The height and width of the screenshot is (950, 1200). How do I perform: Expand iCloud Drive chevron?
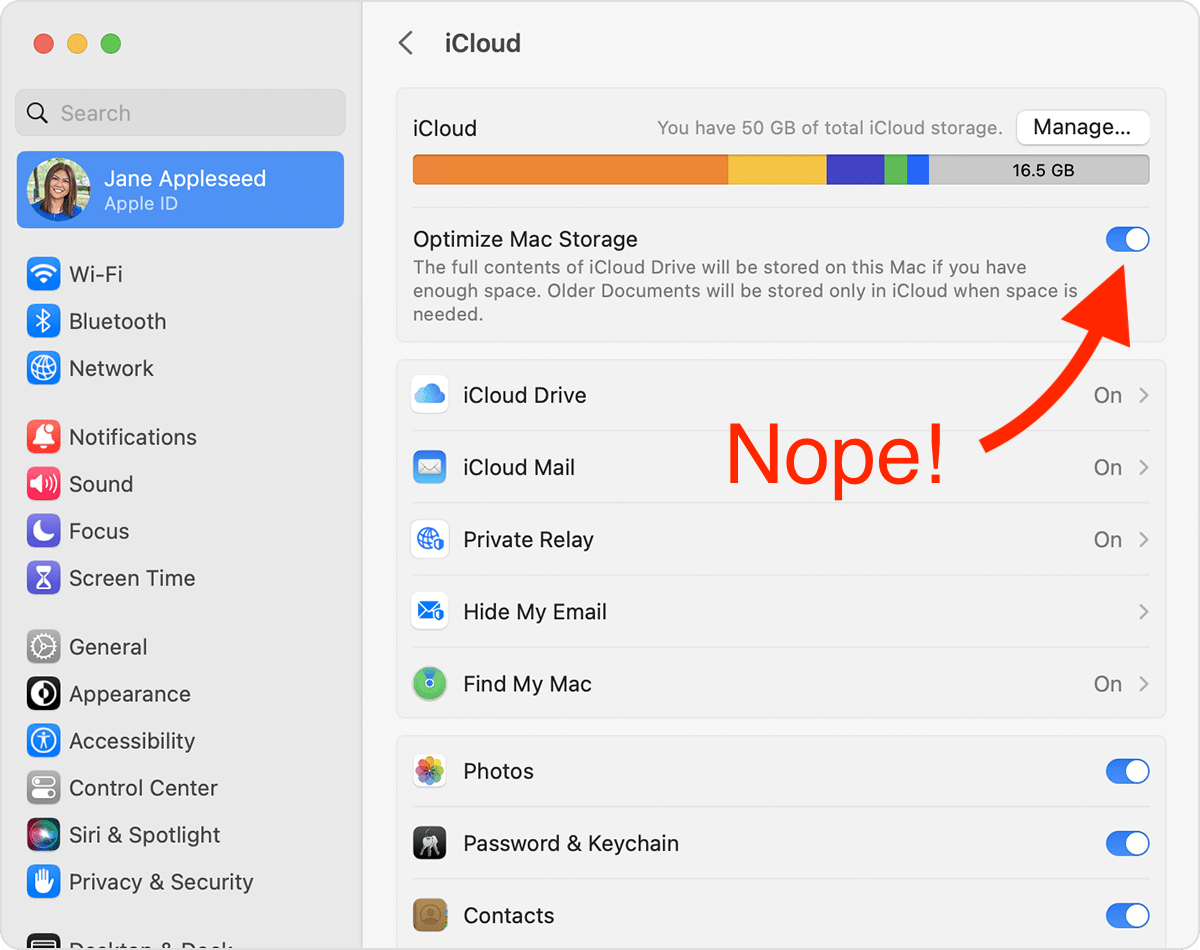tap(1144, 396)
